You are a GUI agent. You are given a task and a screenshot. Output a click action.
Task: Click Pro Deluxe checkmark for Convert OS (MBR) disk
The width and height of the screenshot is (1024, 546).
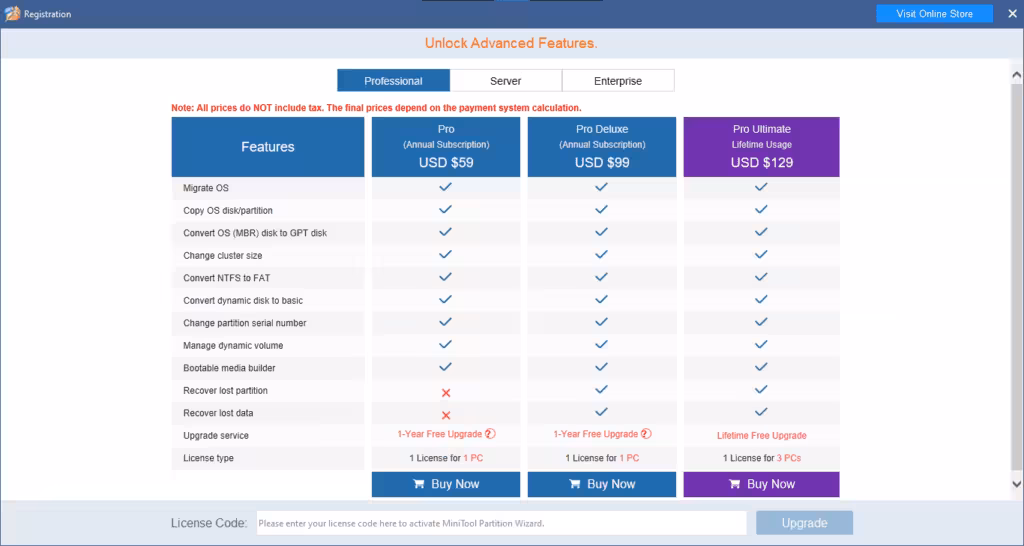pos(601,232)
